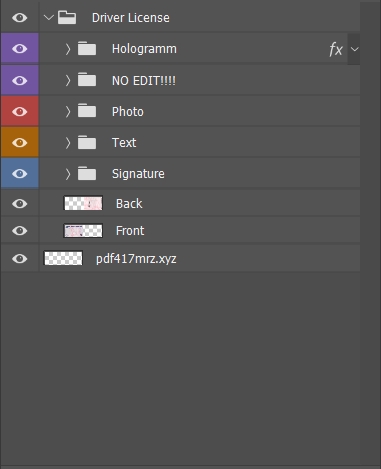Expand the effects list arrow next to fx

354,49
